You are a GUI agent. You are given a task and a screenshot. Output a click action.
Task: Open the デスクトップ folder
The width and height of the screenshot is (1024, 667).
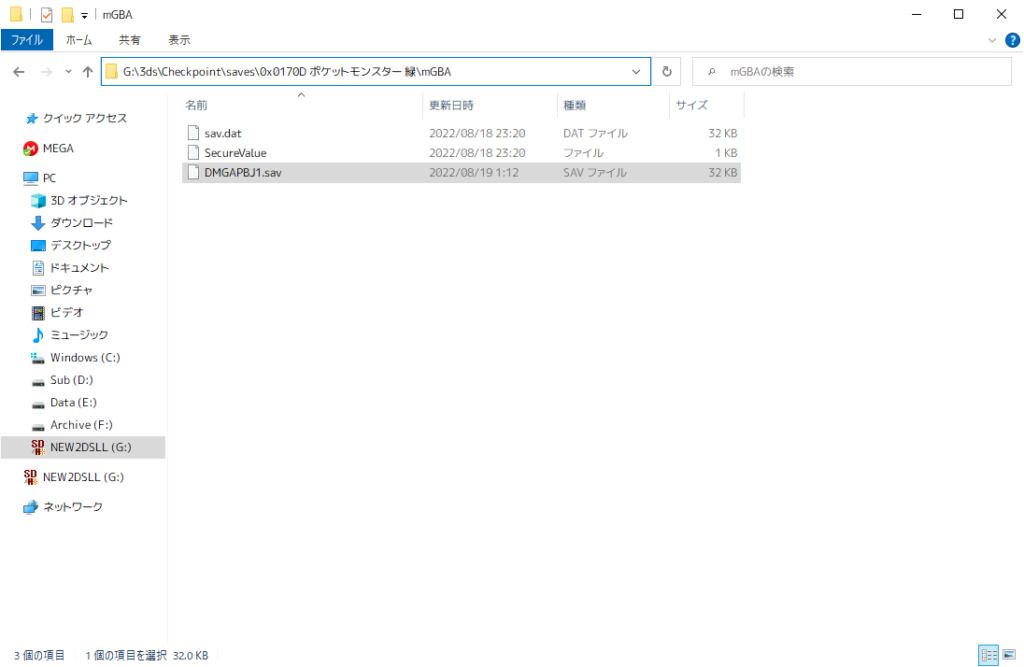(x=80, y=245)
